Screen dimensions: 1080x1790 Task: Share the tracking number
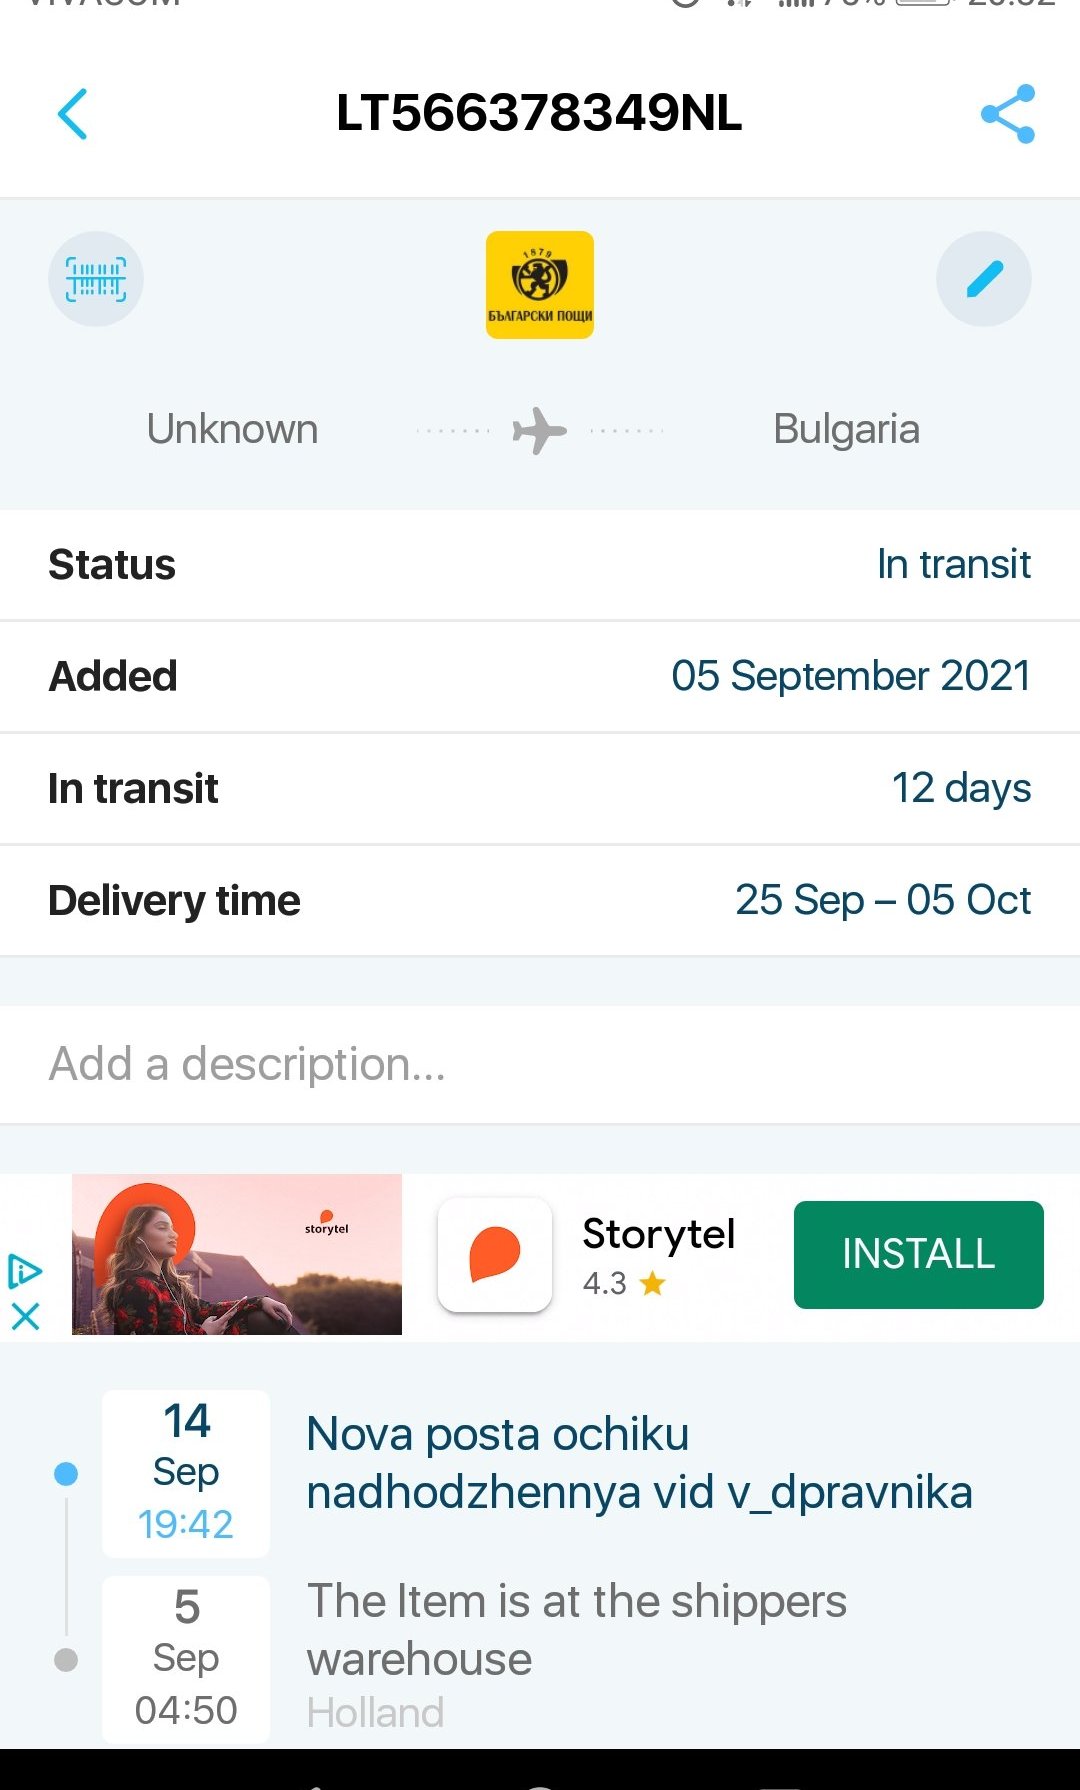pyautogui.click(x=1007, y=114)
